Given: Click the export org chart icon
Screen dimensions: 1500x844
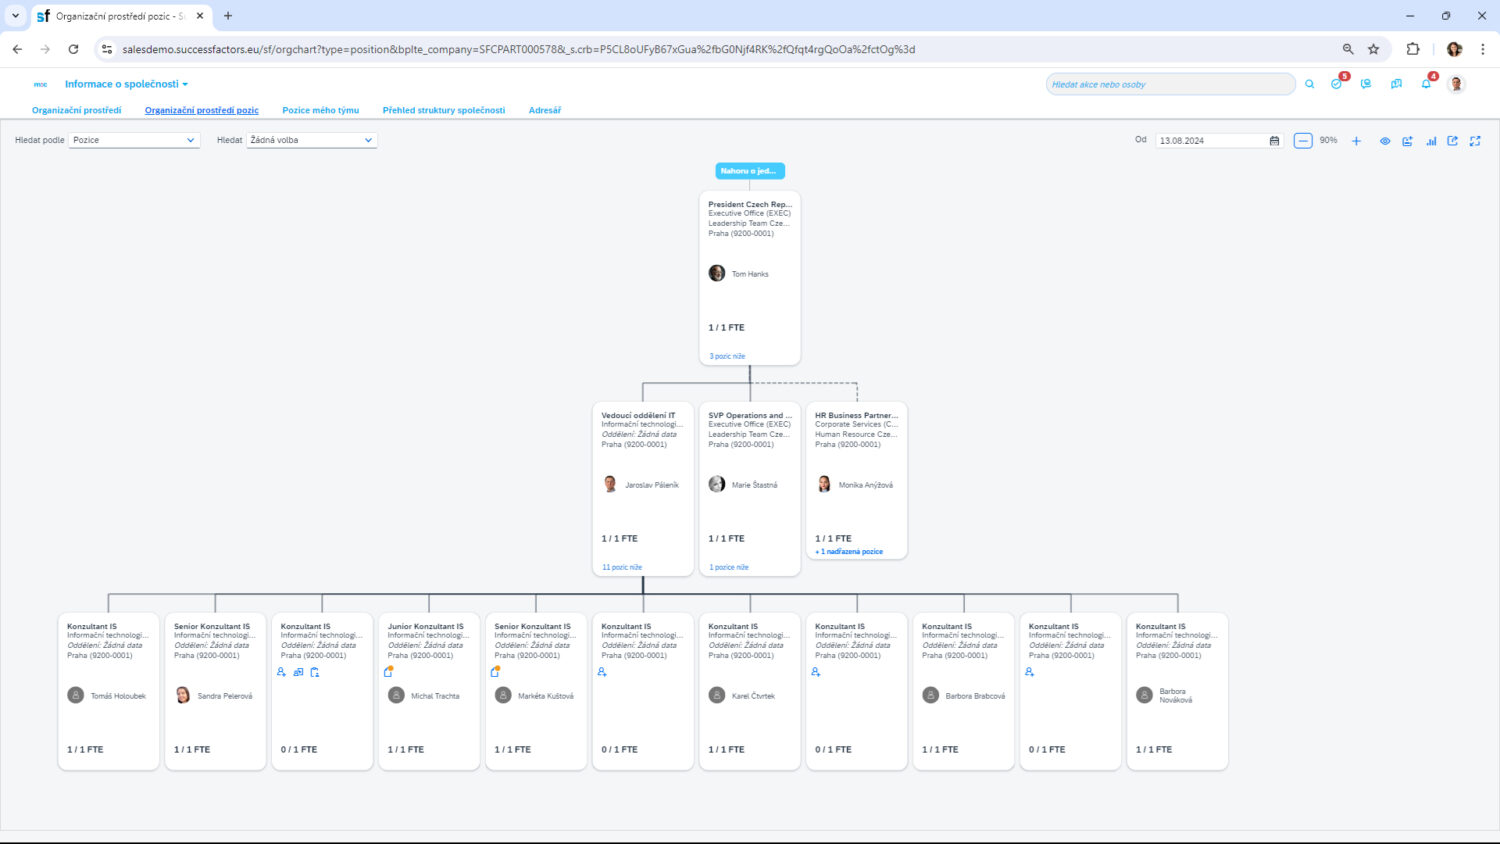Looking at the screenshot, I should [x=1452, y=141].
